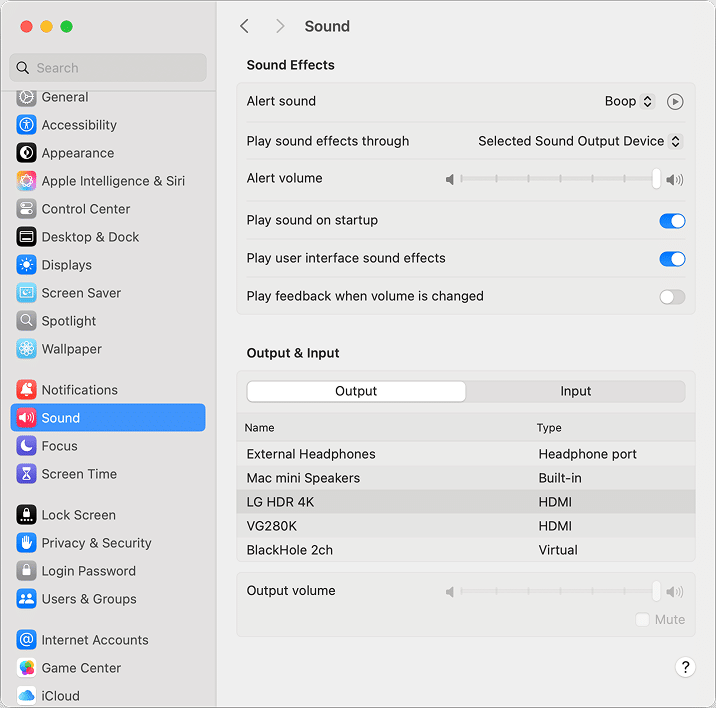Click the Focus moon icon

(26, 446)
